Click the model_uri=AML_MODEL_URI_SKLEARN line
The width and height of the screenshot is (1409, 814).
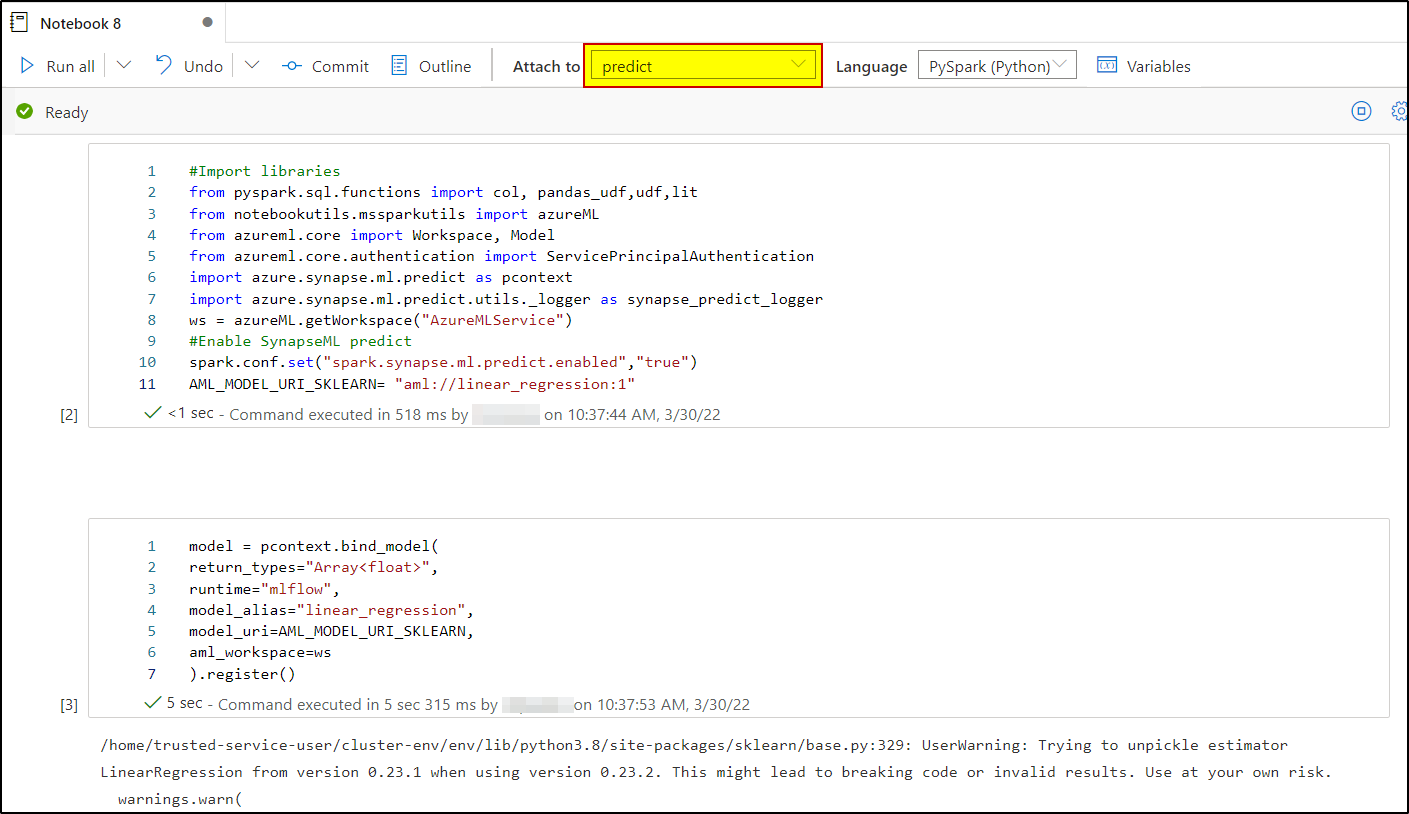(330, 631)
